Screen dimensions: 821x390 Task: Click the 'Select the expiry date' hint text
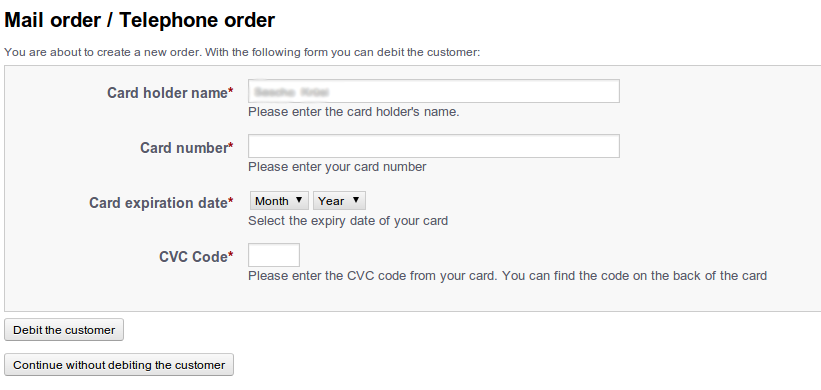click(348, 220)
